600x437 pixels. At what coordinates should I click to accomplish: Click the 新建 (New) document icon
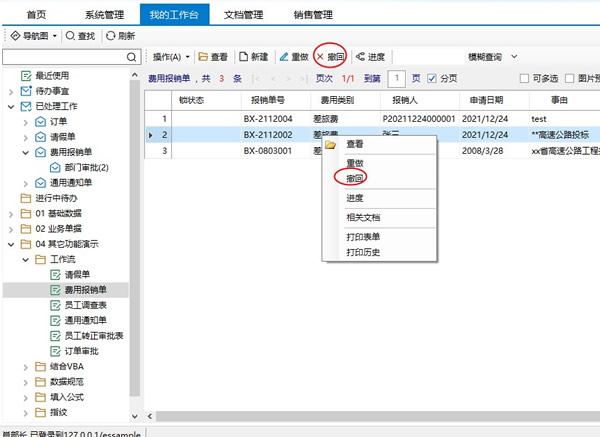243,57
